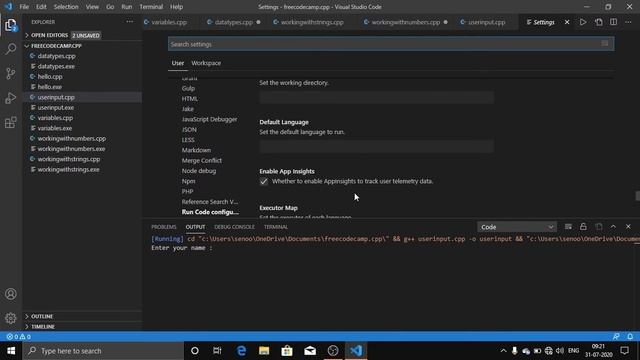Click the working directory input field
This screenshot has width=640, height=360.
tap(376, 97)
